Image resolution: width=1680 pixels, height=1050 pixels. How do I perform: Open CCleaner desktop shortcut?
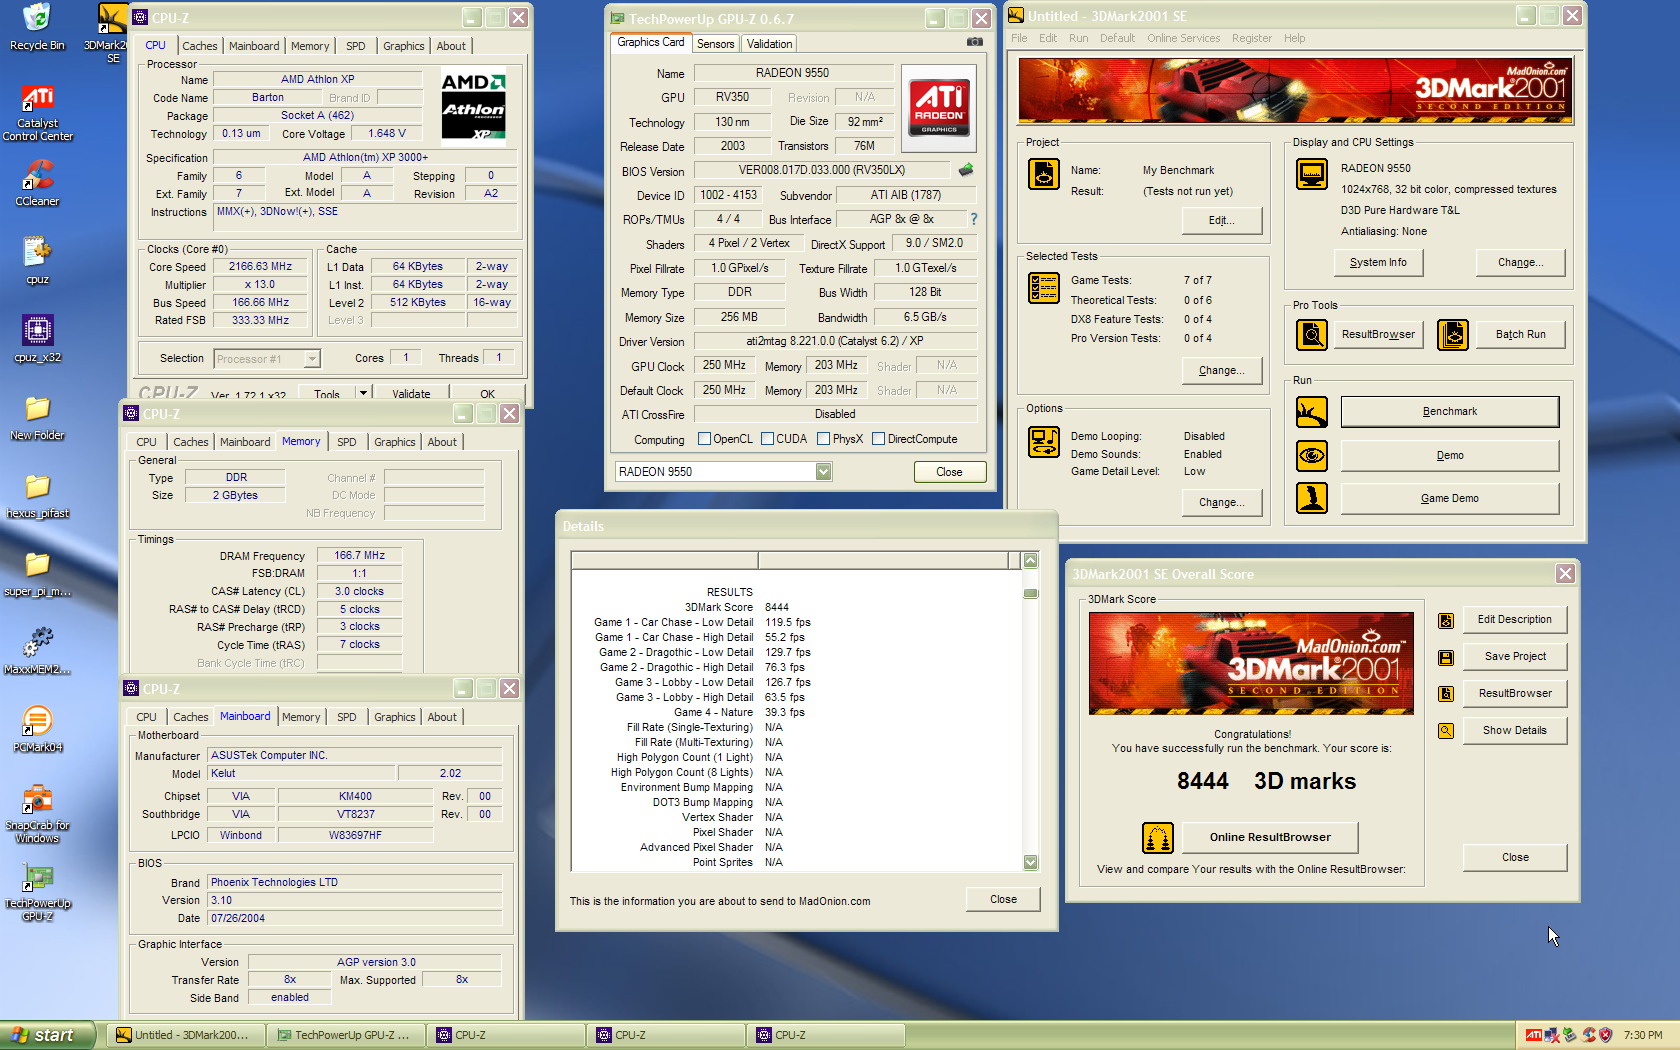click(x=37, y=182)
